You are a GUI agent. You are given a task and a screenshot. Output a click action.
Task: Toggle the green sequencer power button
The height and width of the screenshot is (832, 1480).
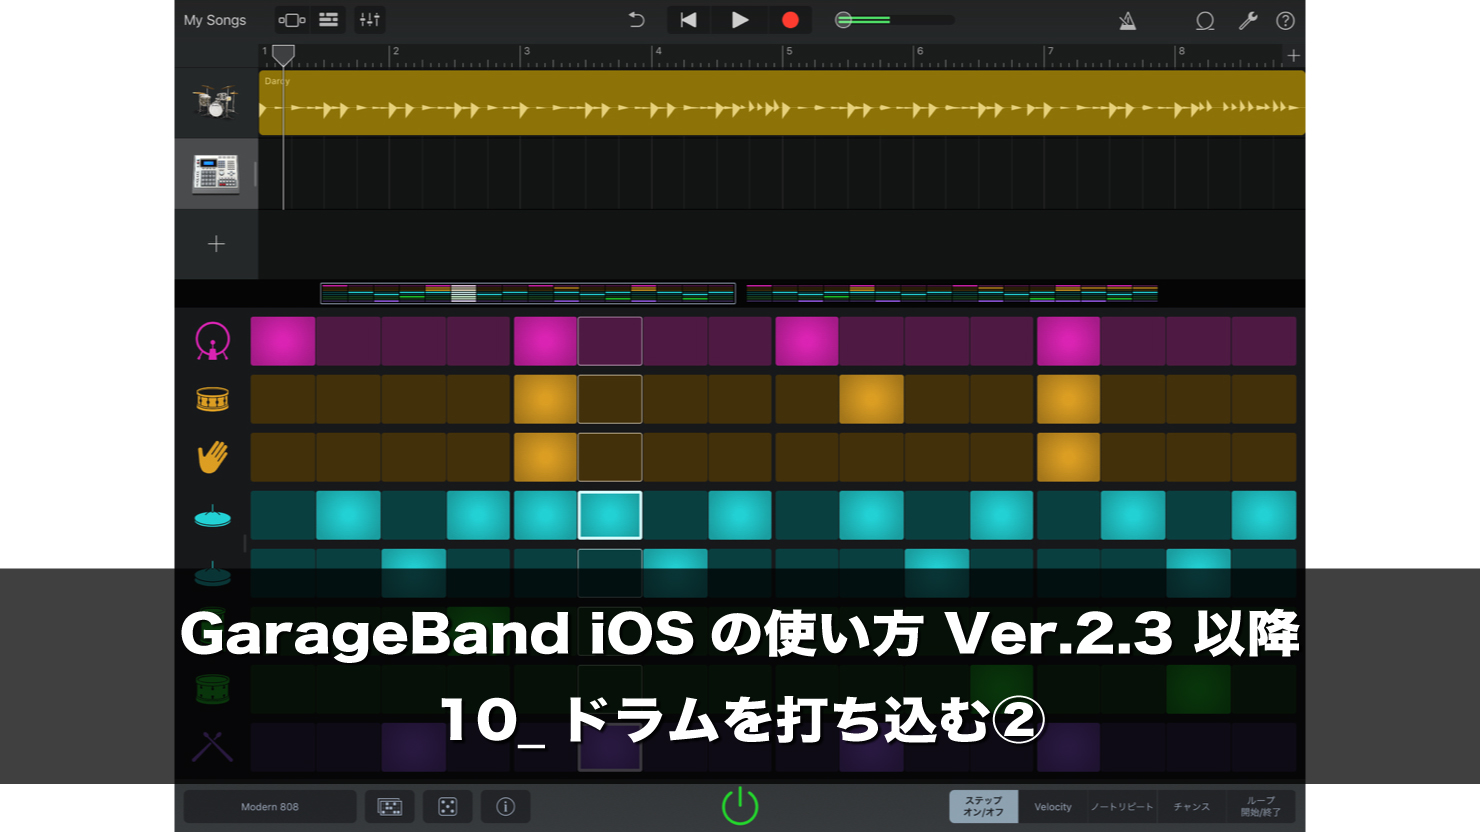[x=740, y=806]
